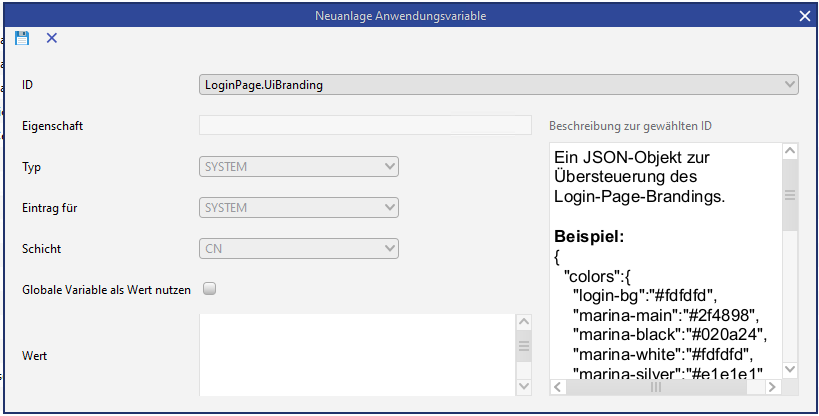Click the description panel scroll left arrow
Image resolution: width=819 pixels, height=416 pixels.
[558, 386]
